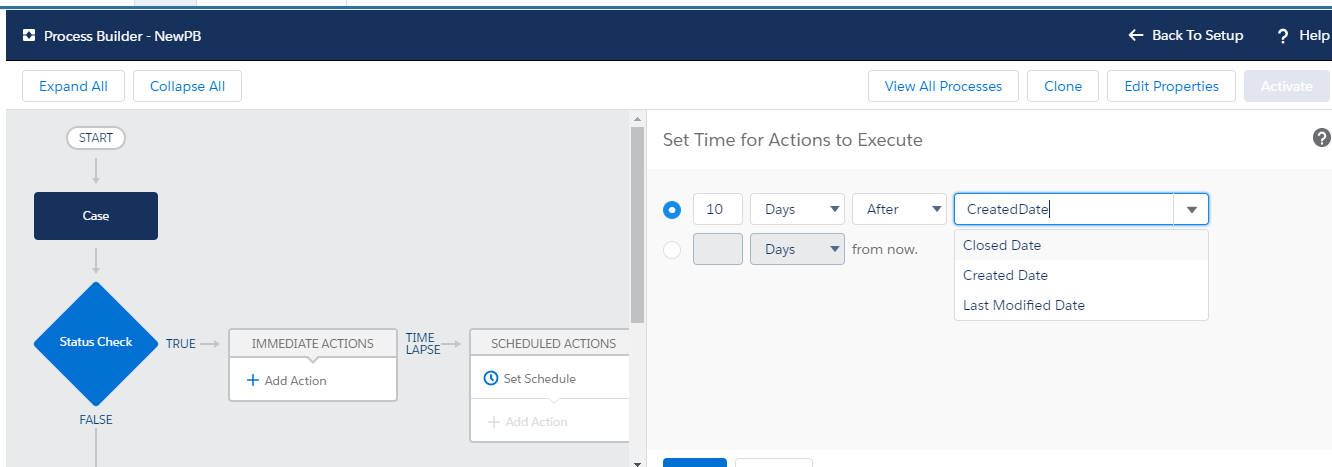Select the days-after-date radio option
This screenshot has width=1332, height=467.
point(672,210)
